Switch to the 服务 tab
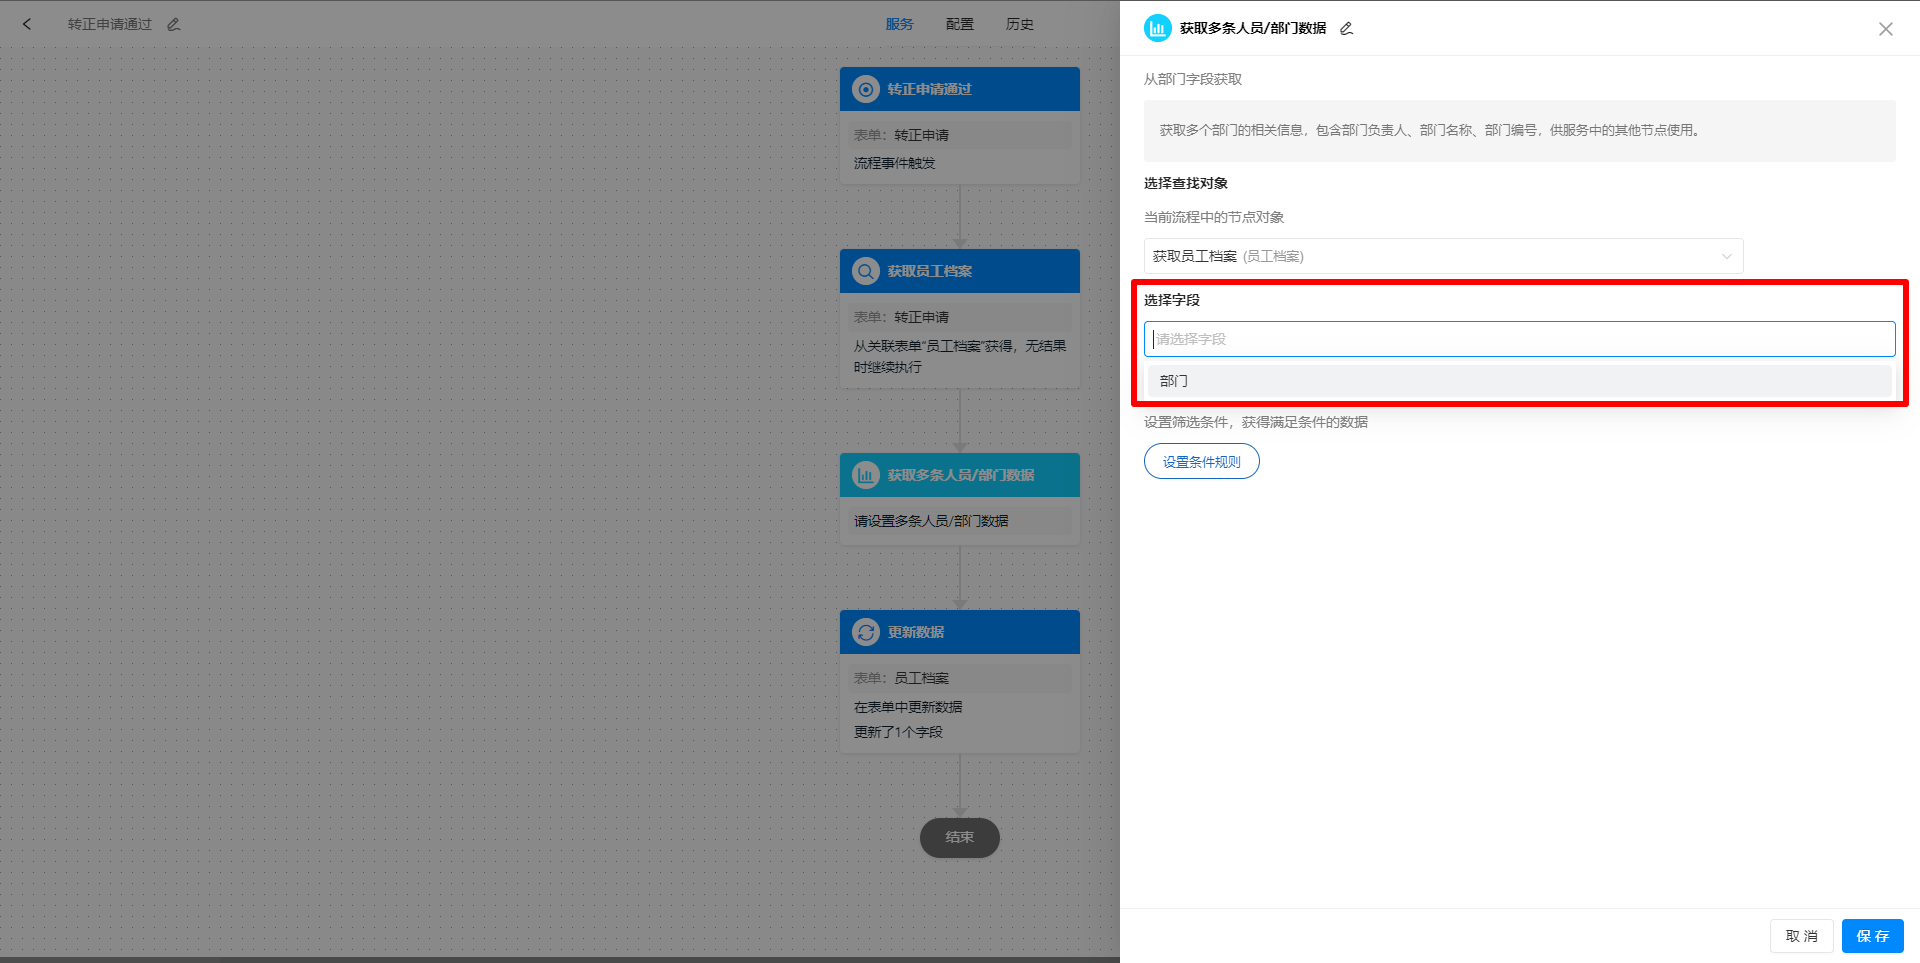Screen dimensions: 1920x963 point(899,24)
